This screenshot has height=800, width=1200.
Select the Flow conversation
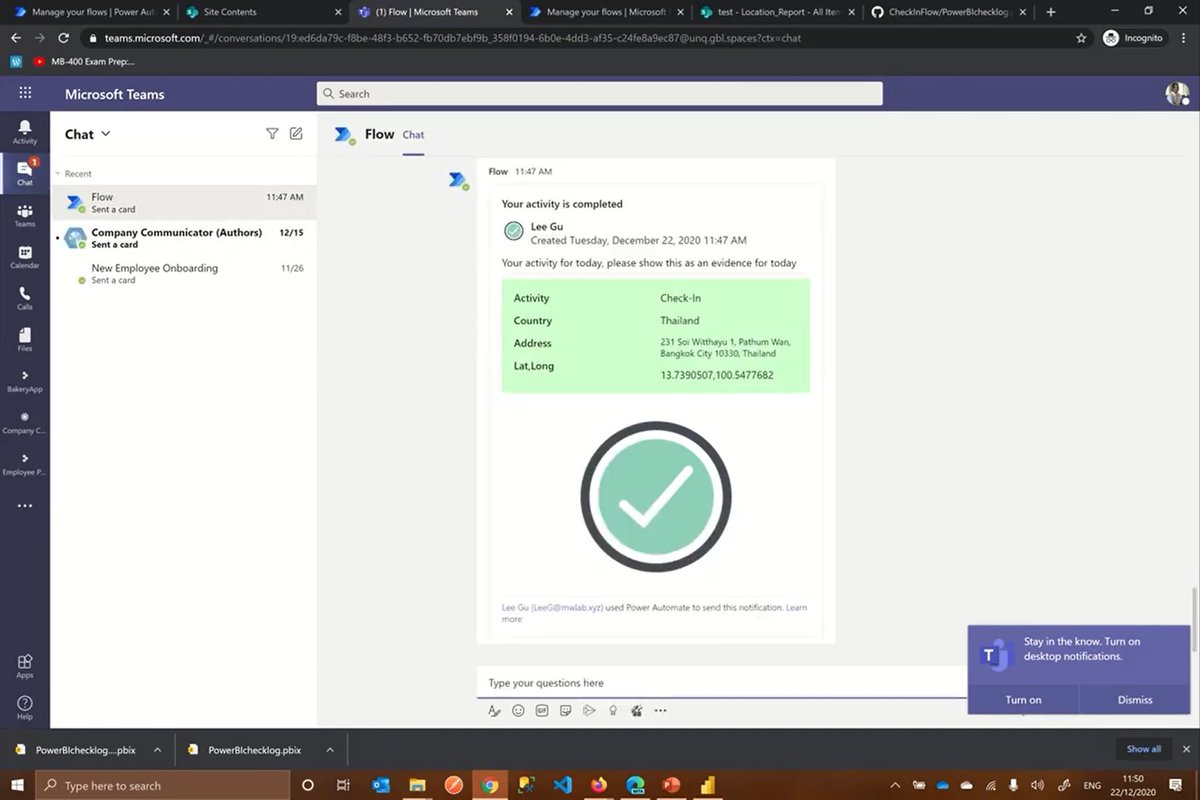tap(184, 203)
